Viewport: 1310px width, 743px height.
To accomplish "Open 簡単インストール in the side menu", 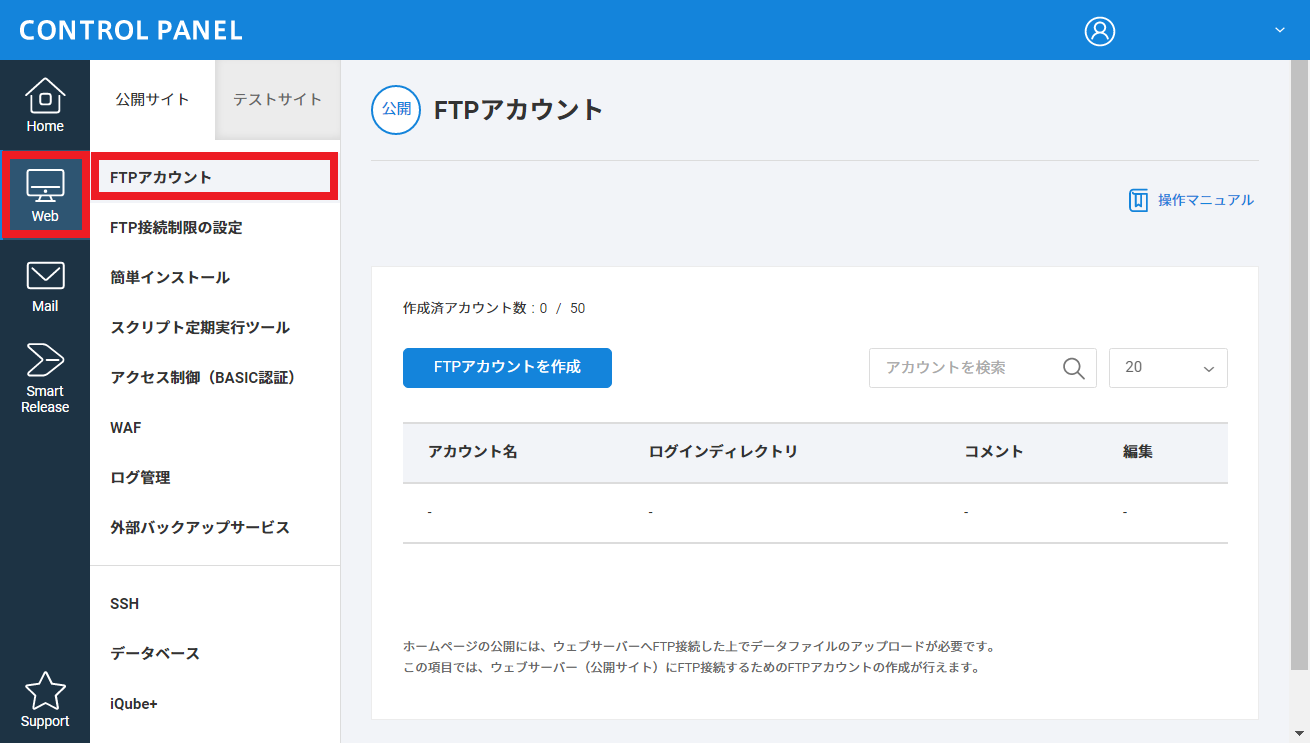I will tap(170, 278).
